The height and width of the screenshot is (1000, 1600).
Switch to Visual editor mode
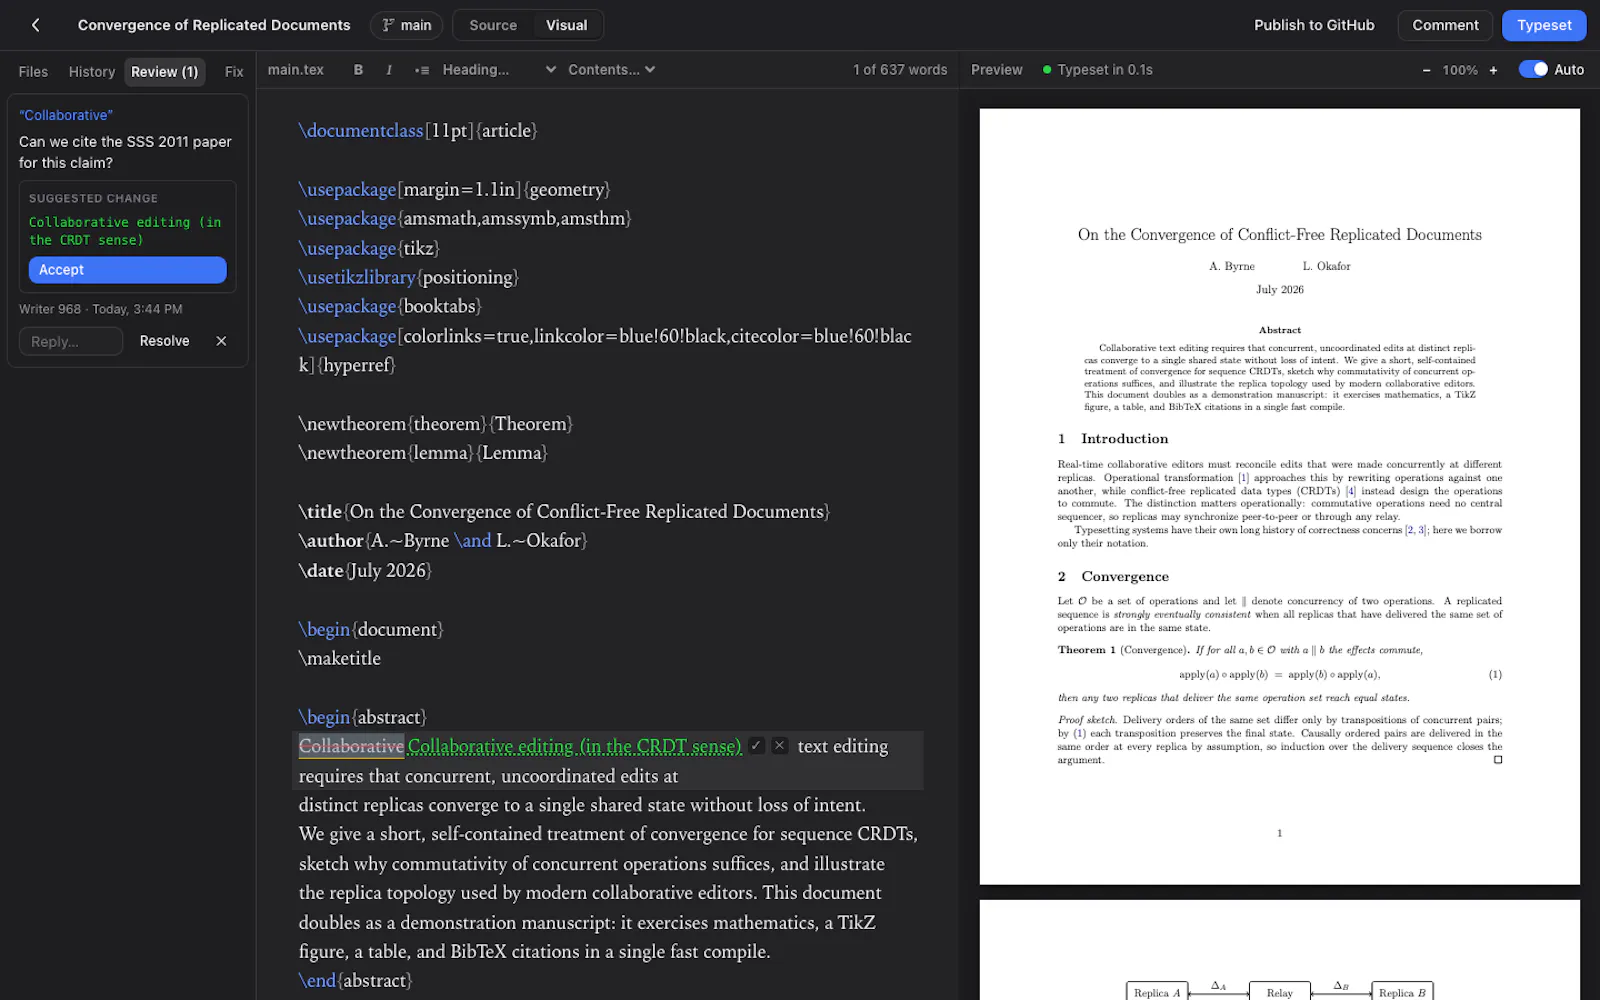566,25
